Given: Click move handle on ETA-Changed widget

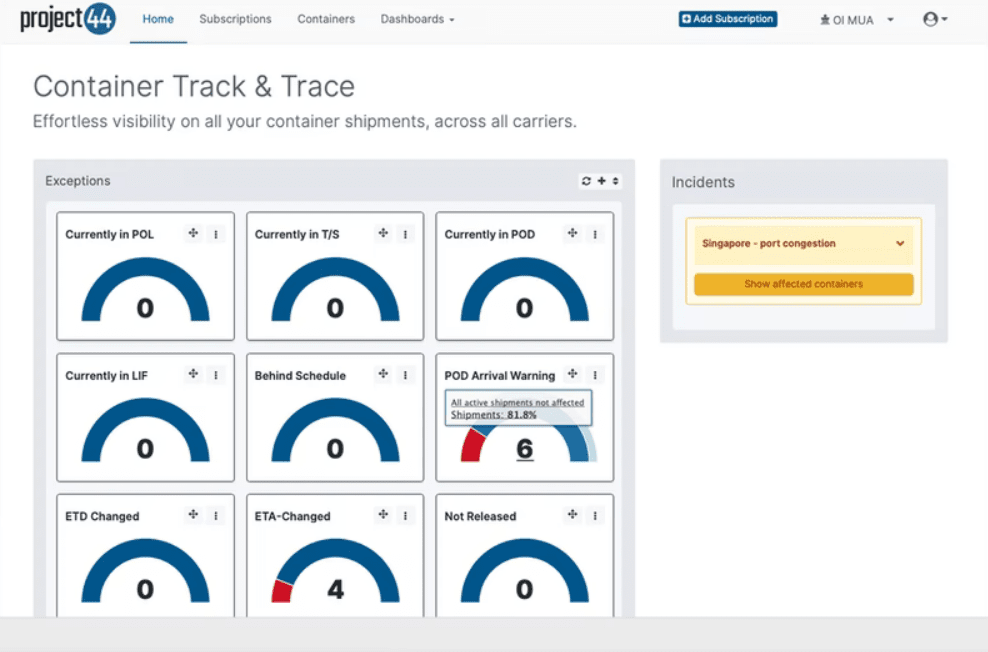Looking at the screenshot, I should tap(383, 515).
